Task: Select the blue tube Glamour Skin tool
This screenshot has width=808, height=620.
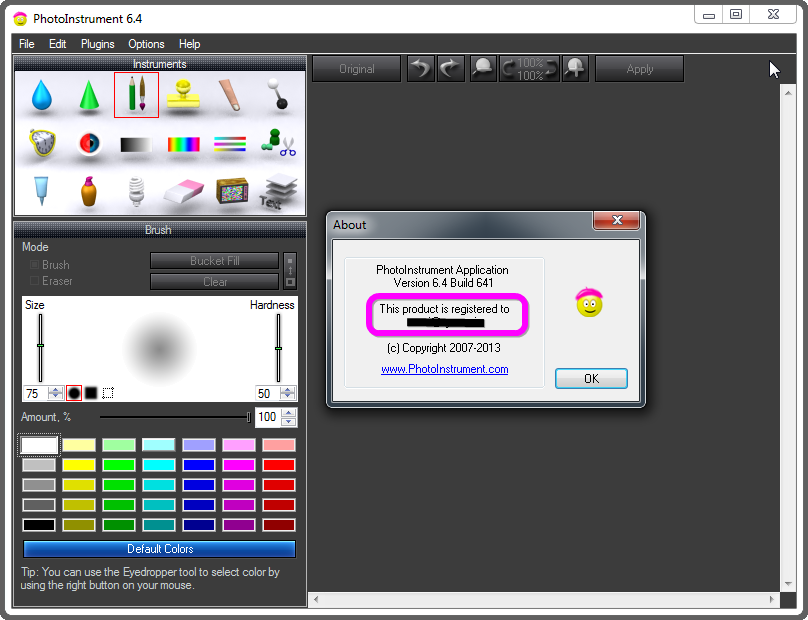Action: click(41, 191)
